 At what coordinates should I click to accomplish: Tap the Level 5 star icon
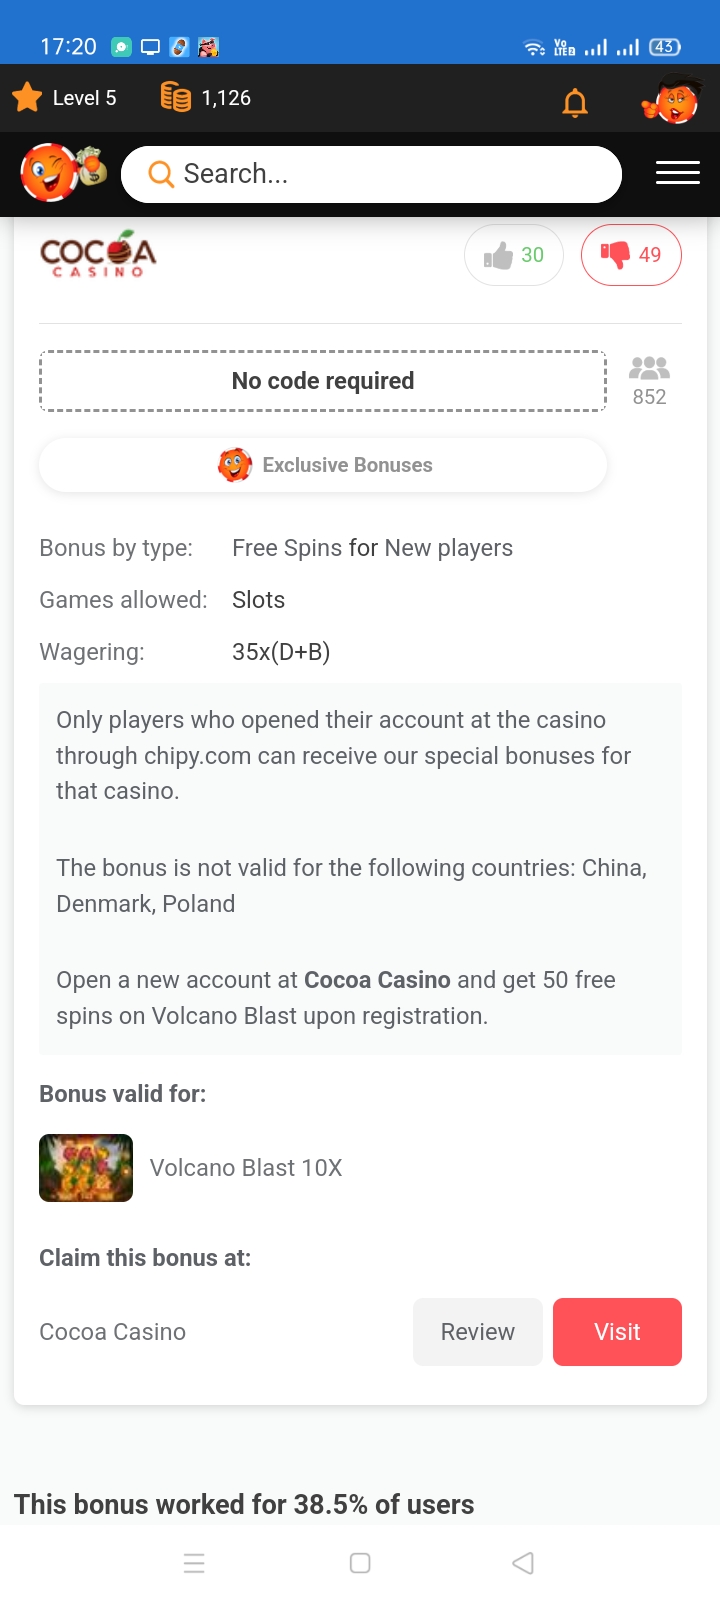(x=27, y=98)
